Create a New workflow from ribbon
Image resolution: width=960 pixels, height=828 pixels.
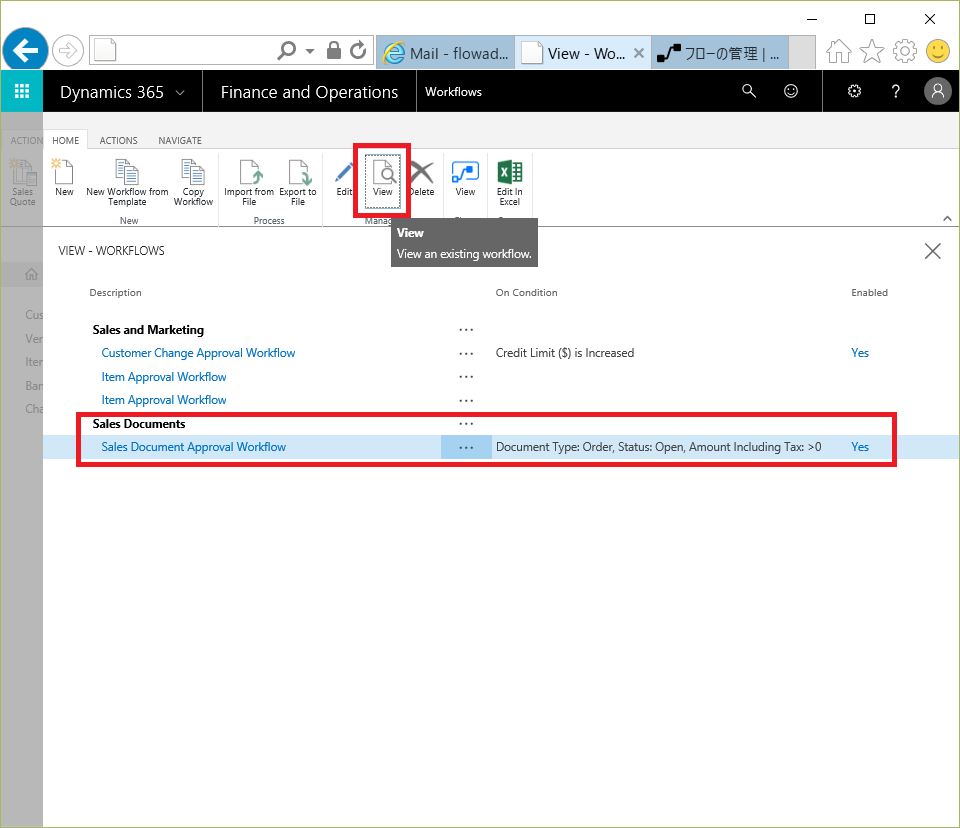pyautogui.click(x=64, y=178)
